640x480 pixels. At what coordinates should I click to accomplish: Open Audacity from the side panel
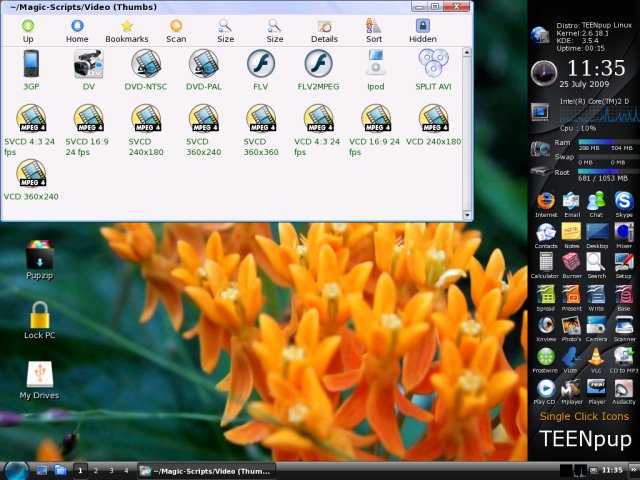pyautogui.click(x=623, y=390)
